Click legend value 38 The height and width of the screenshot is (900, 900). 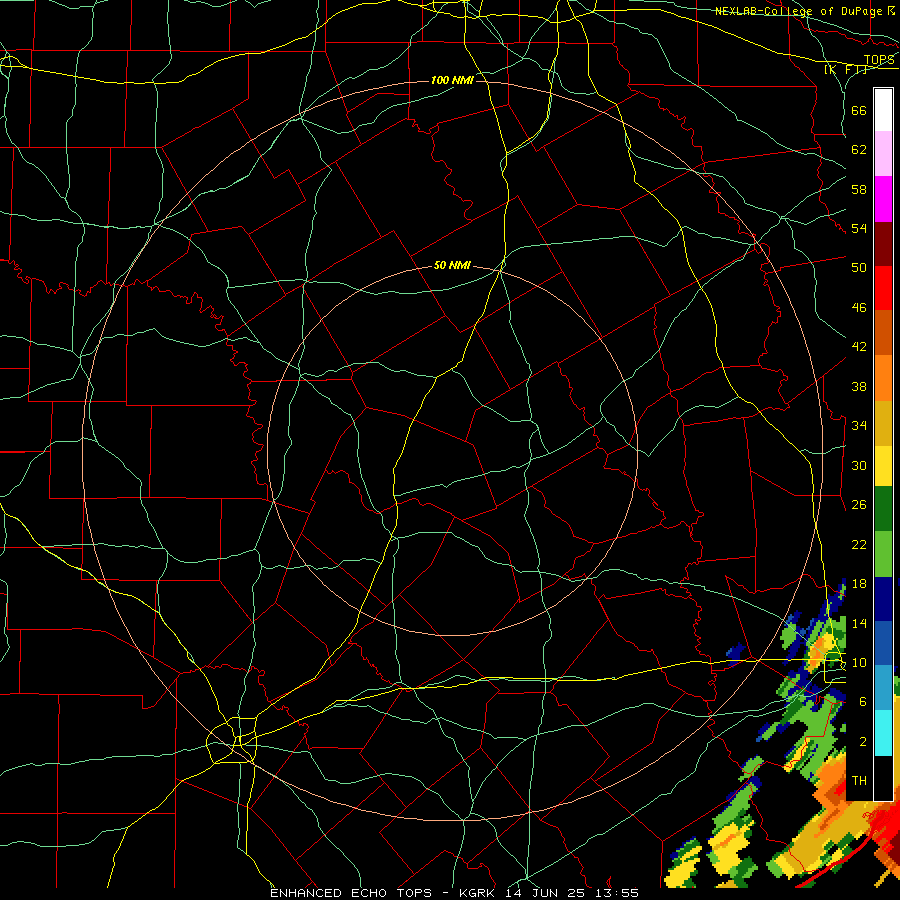[859, 386]
